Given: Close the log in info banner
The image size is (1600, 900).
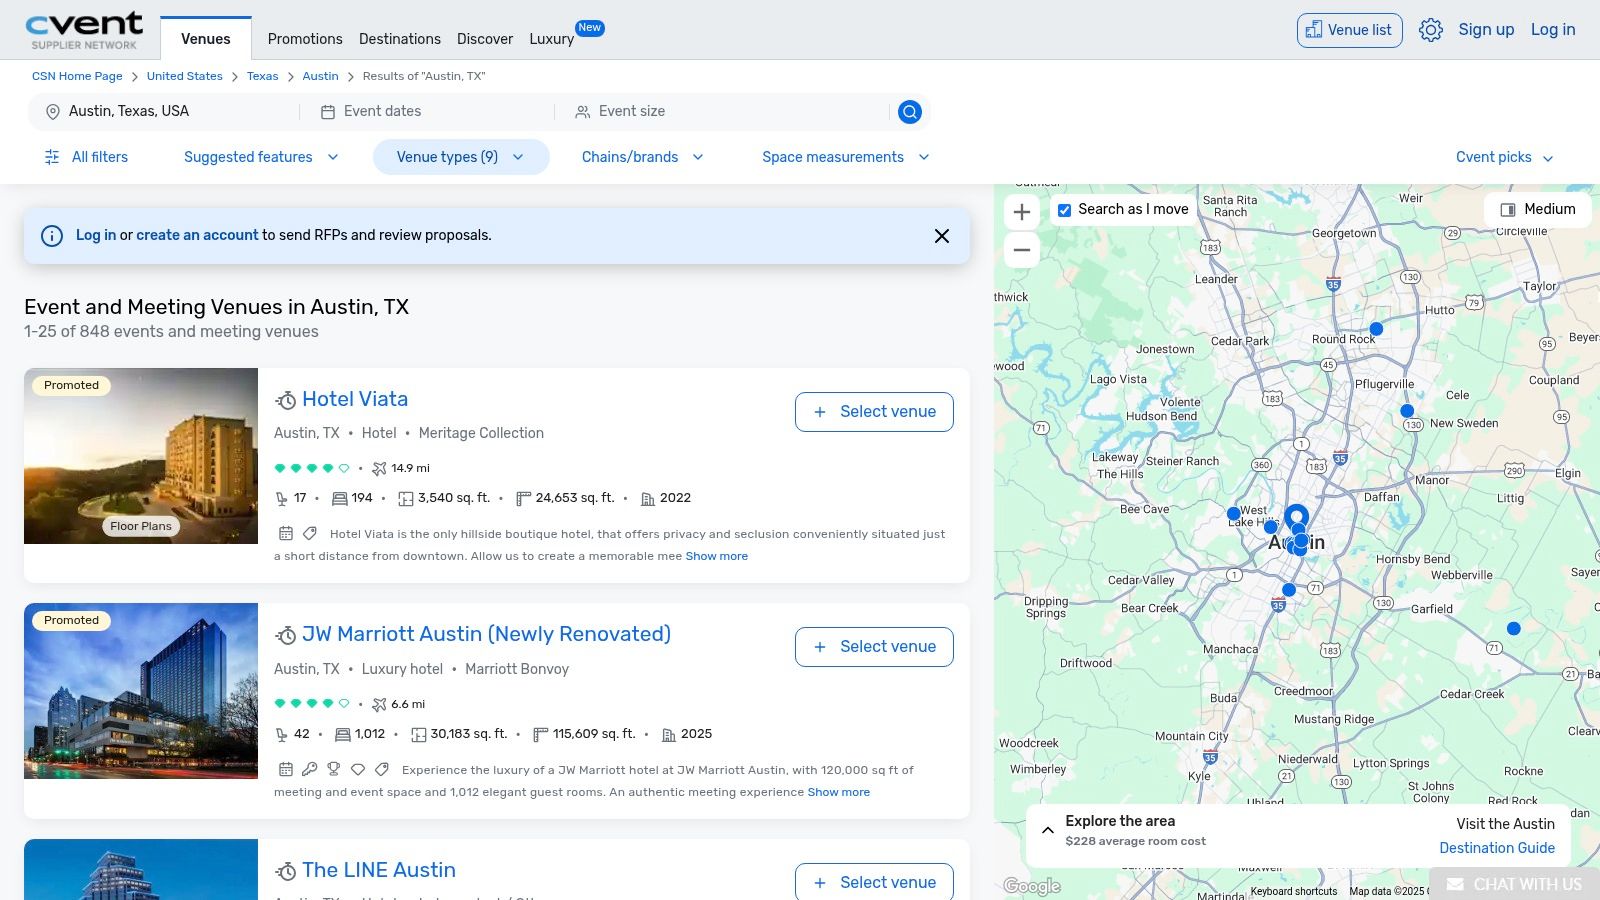Looking at the screenshot, I should point(942,236).
